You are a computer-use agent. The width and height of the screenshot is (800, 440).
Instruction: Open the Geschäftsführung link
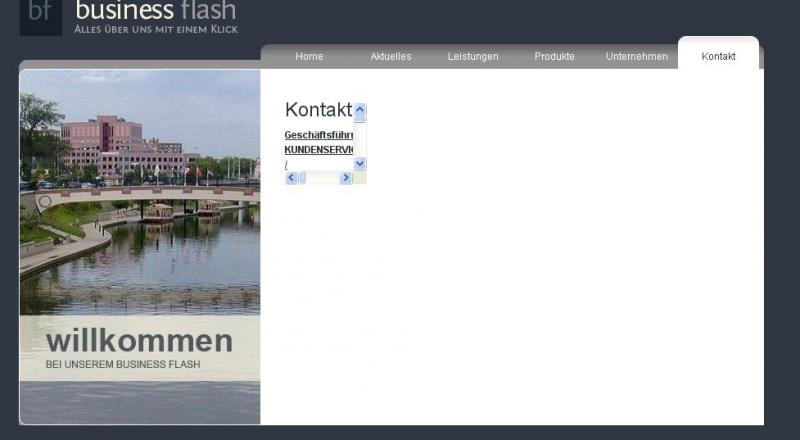coord(318,135)
